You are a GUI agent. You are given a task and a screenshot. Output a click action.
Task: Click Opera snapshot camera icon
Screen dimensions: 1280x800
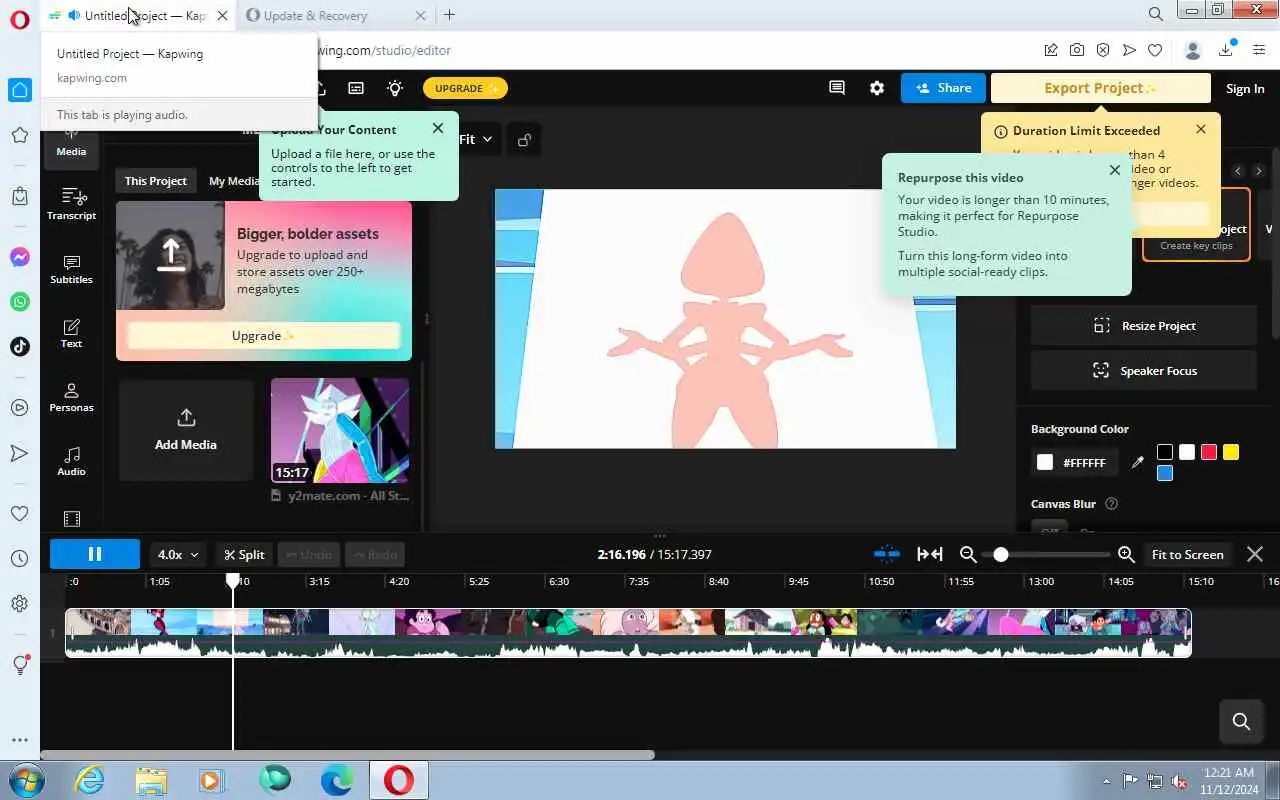pos(1076,50)
